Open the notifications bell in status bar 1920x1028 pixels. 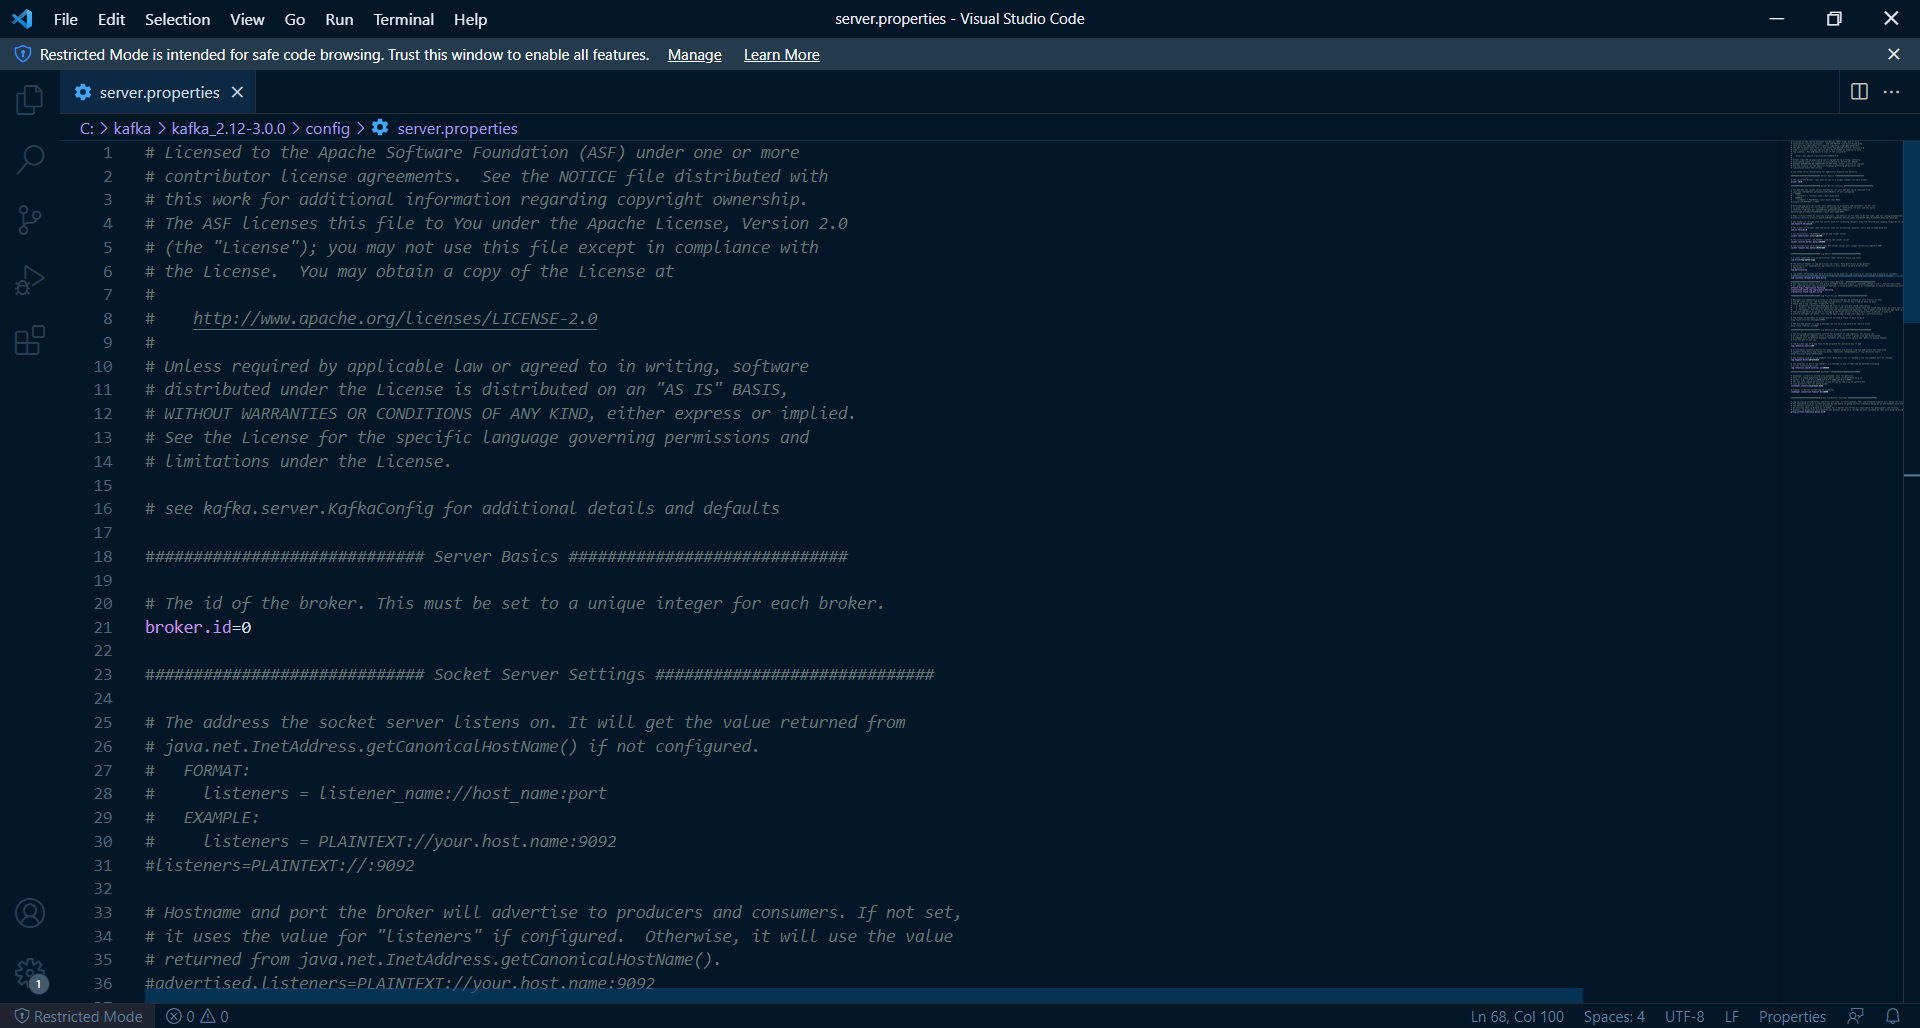[x=1892, y=1016]
